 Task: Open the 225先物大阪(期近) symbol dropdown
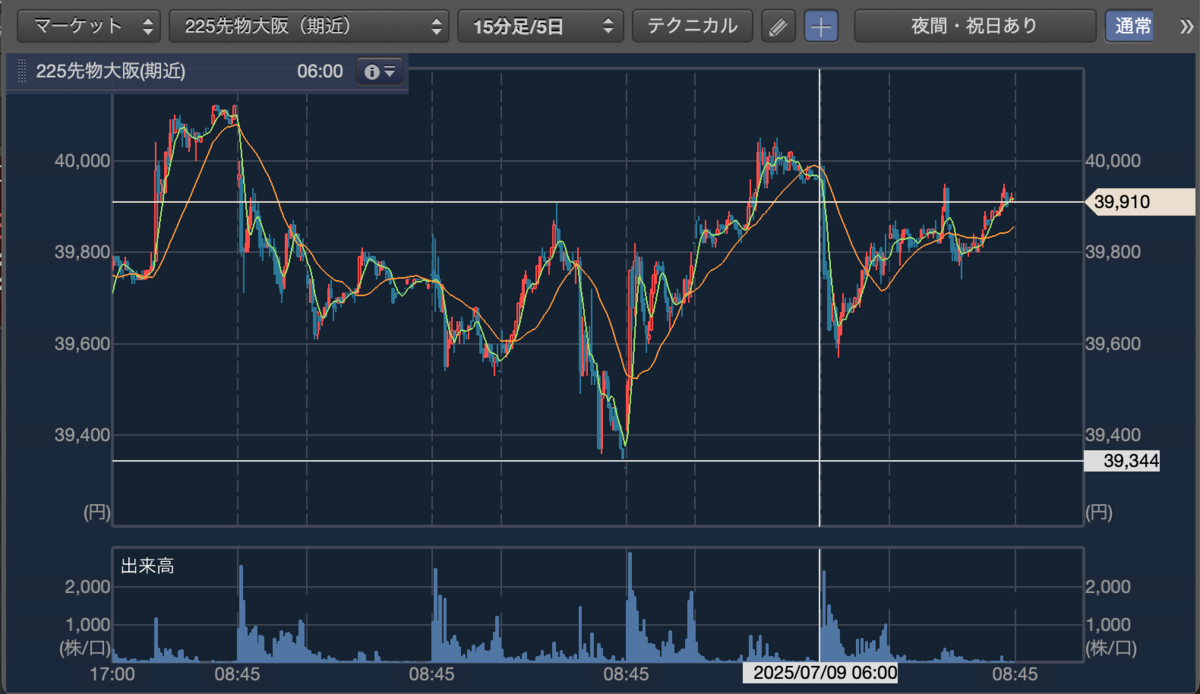click(x=309, y=26)
